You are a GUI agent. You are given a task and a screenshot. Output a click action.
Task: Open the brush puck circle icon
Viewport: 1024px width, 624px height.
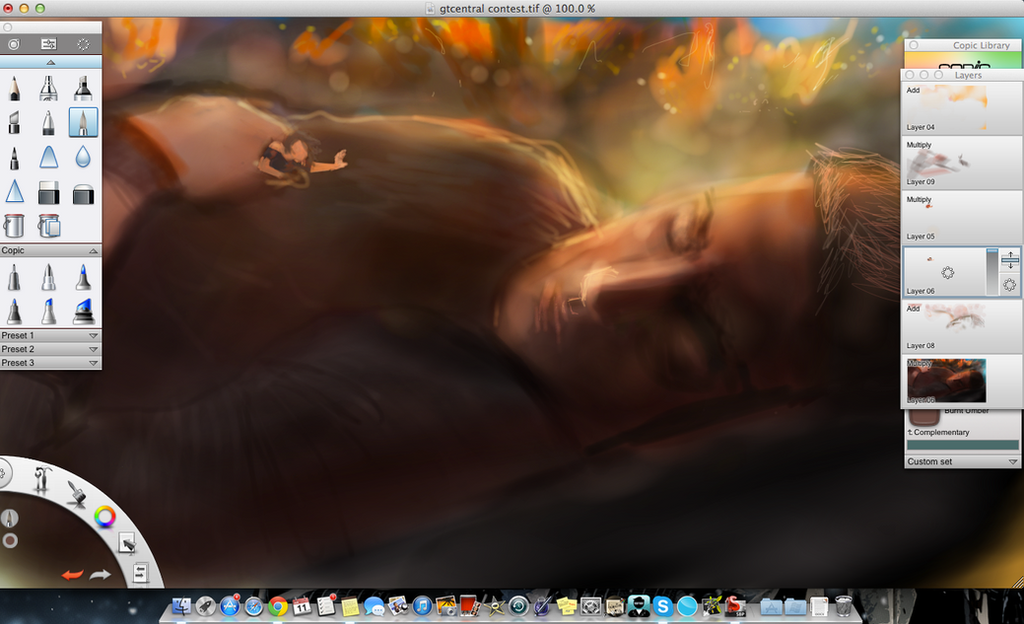[14, 44]
